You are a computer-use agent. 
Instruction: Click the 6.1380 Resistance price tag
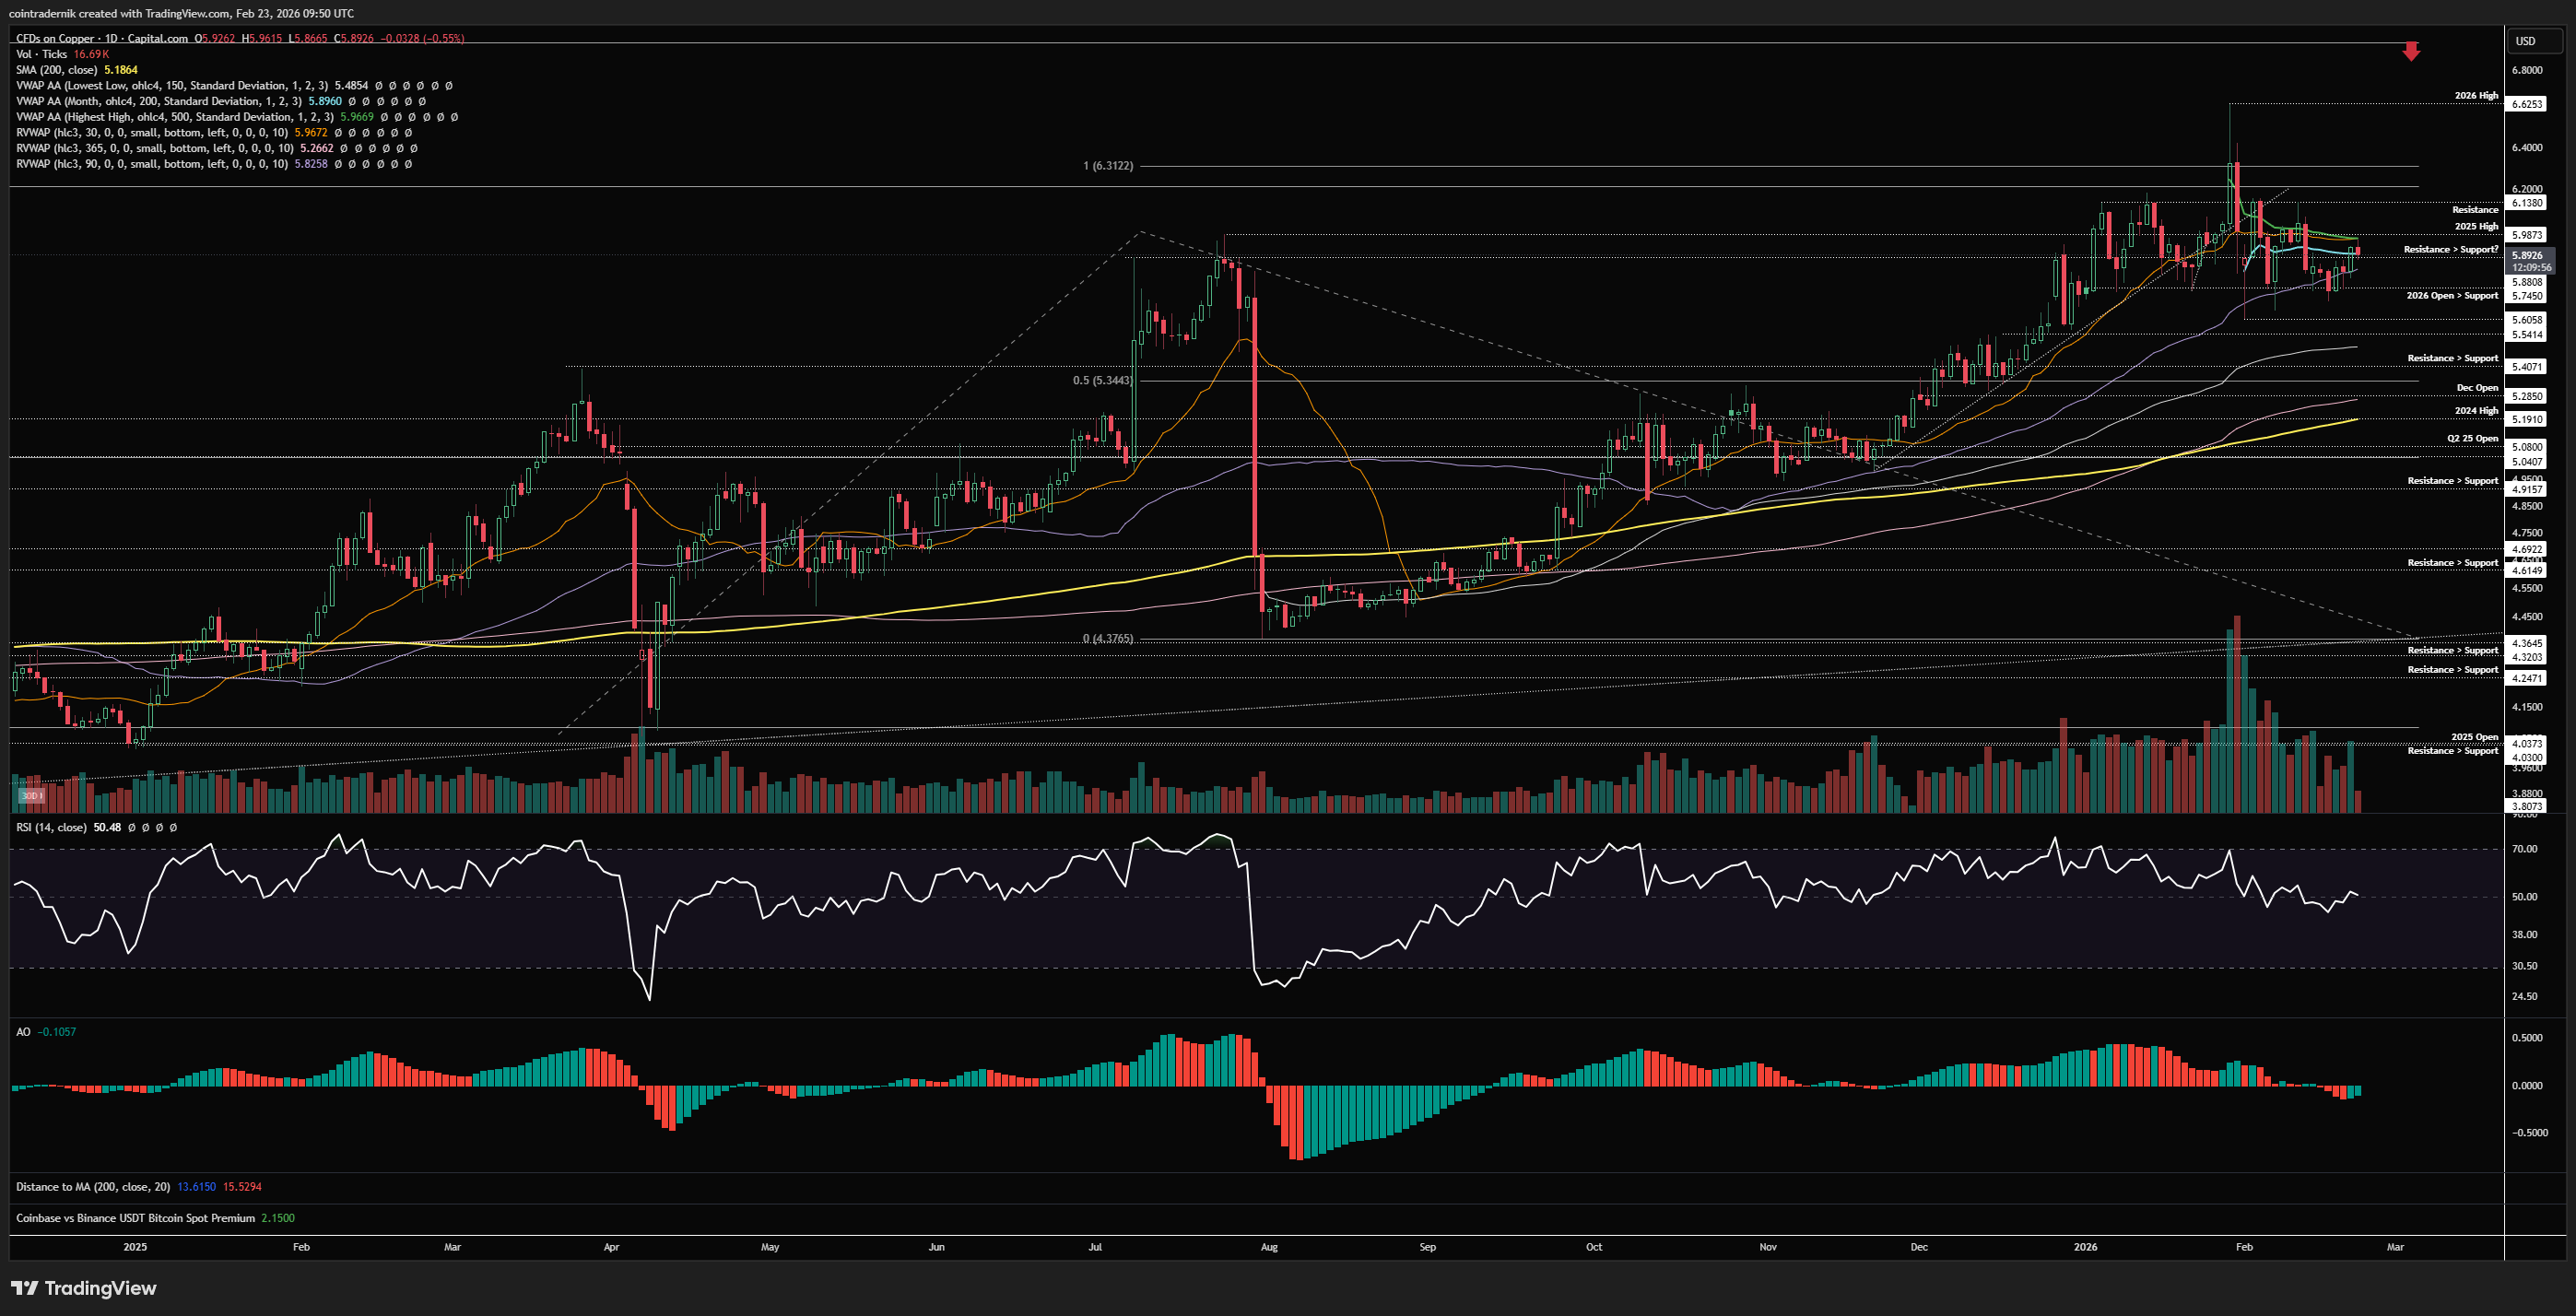(x=2527, y=203)
